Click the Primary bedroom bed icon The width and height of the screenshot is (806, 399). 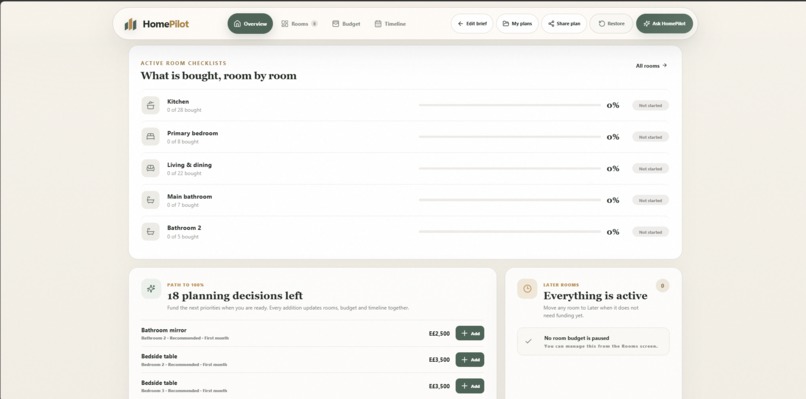151,137
